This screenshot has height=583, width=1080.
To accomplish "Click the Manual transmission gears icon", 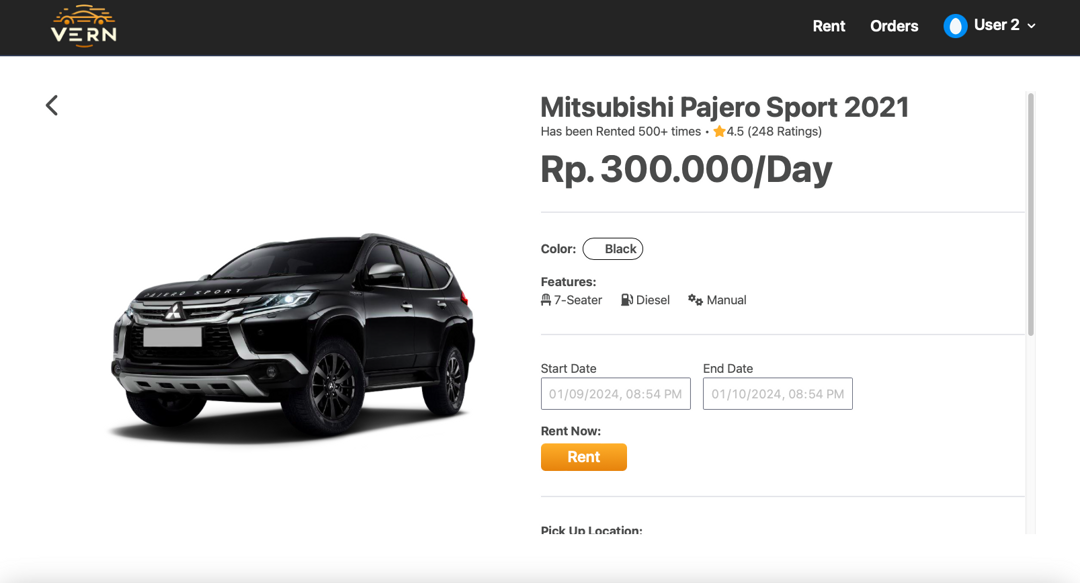I will (694, 299).
